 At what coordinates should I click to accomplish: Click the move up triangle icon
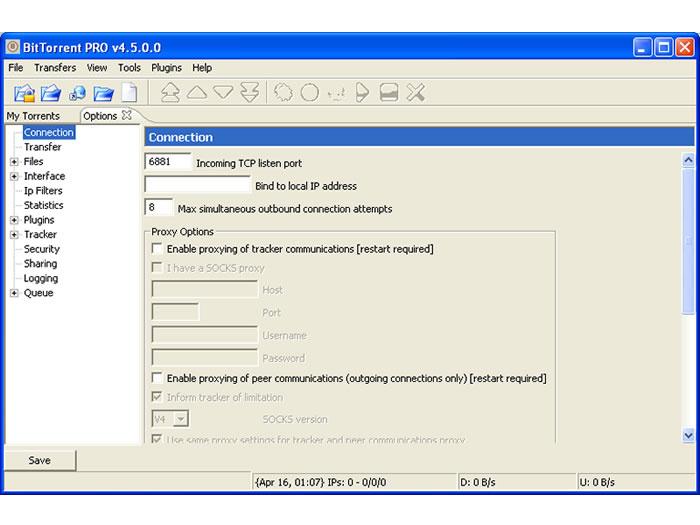197,93
